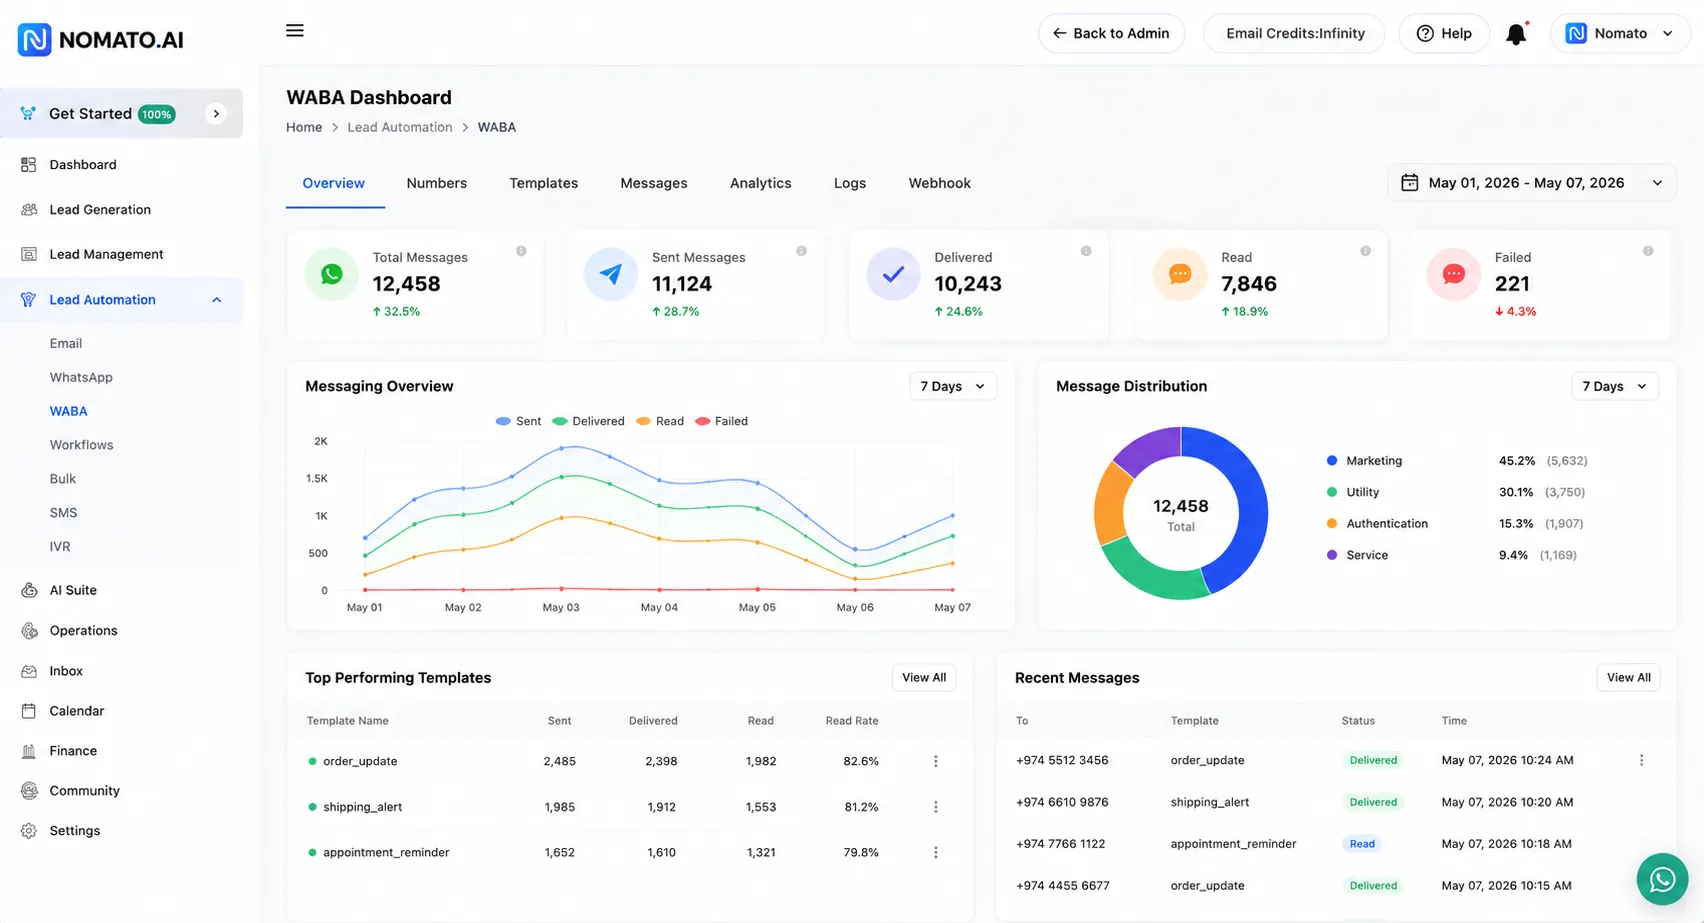Toggle the Read series in chart legend
This screenshot has width=1704, height=923.
coord(660,422)
